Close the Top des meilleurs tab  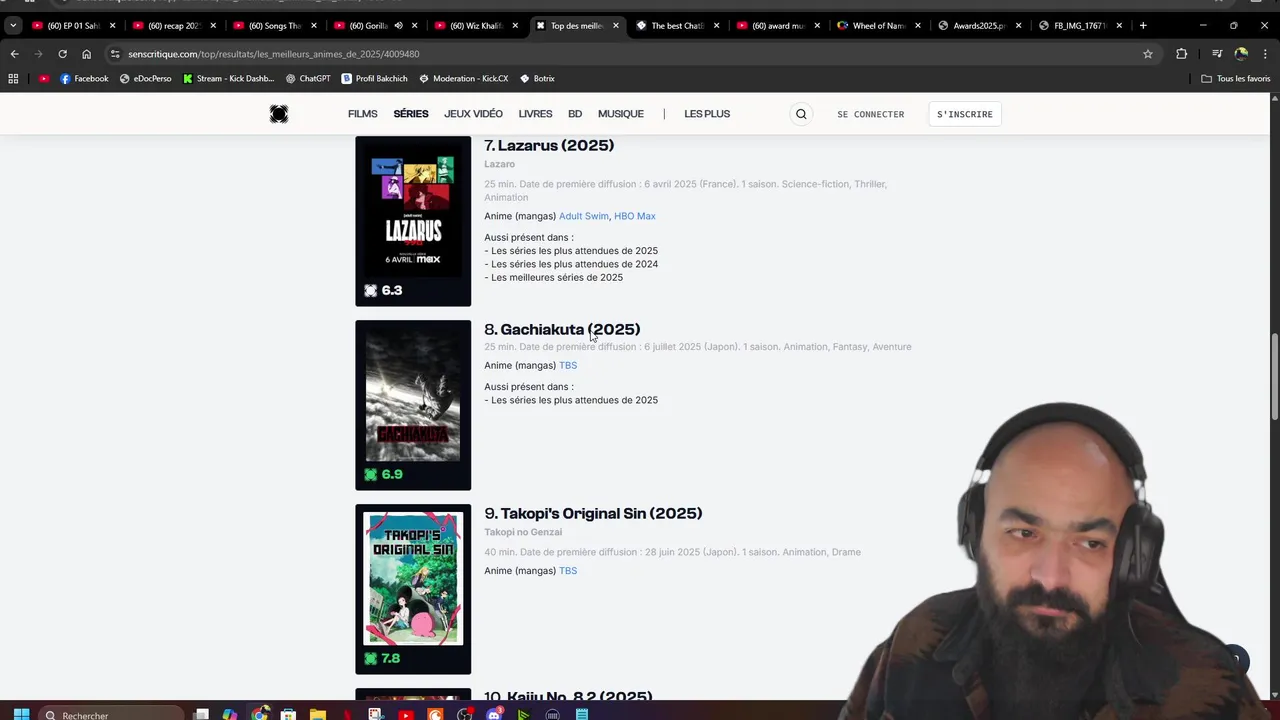[x=616, y=25]
